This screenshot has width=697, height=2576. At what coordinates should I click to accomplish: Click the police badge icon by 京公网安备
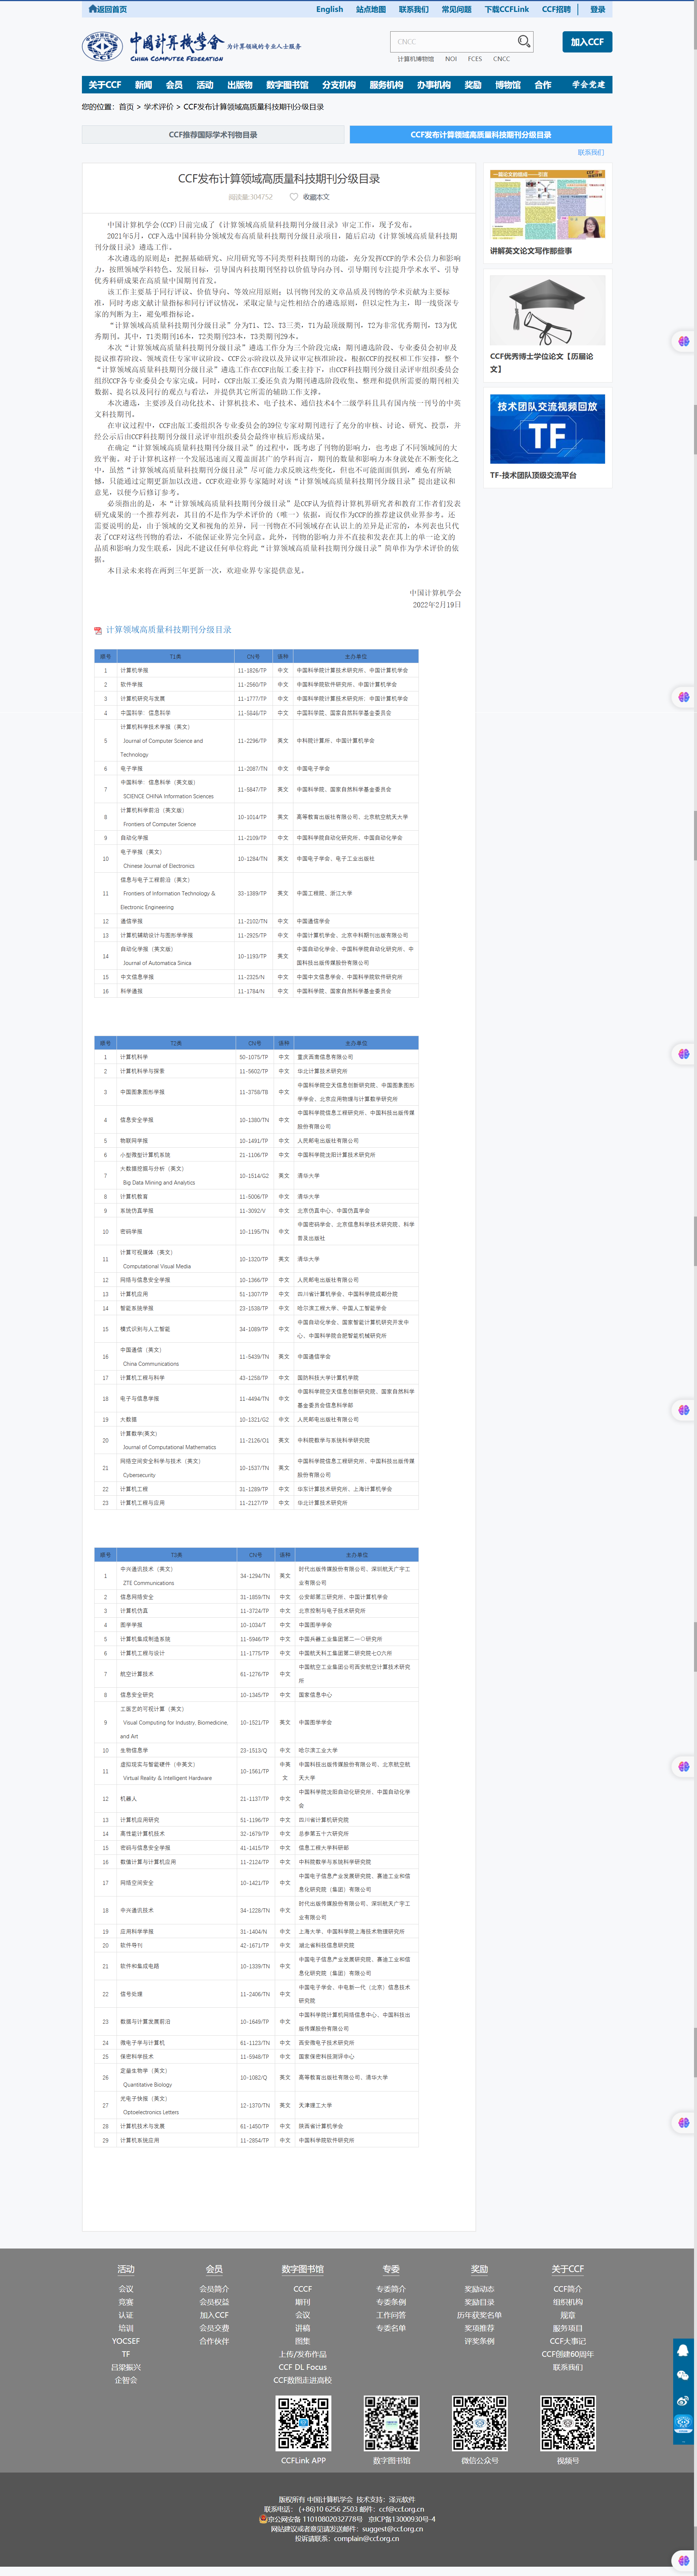coord(263,2519)
